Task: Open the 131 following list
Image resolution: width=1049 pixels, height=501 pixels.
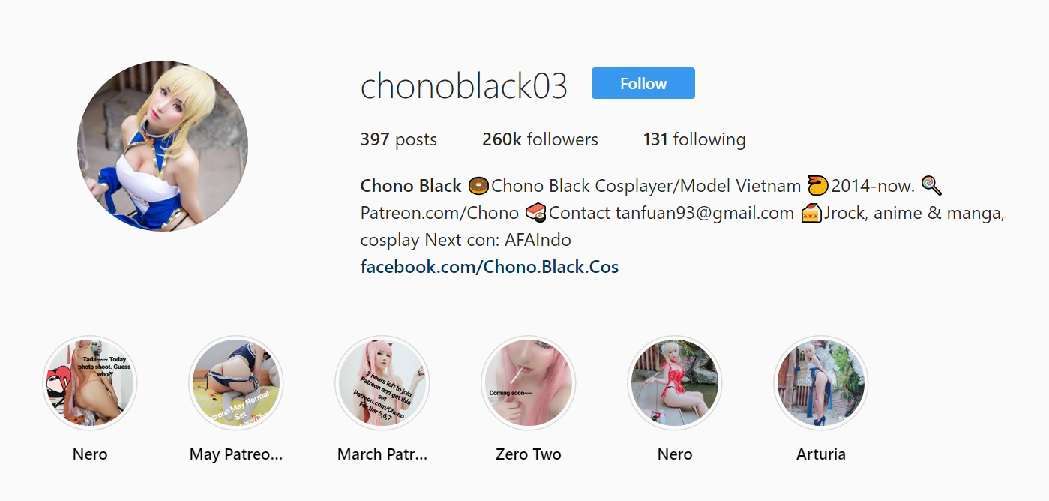Action: click(694, 140)
